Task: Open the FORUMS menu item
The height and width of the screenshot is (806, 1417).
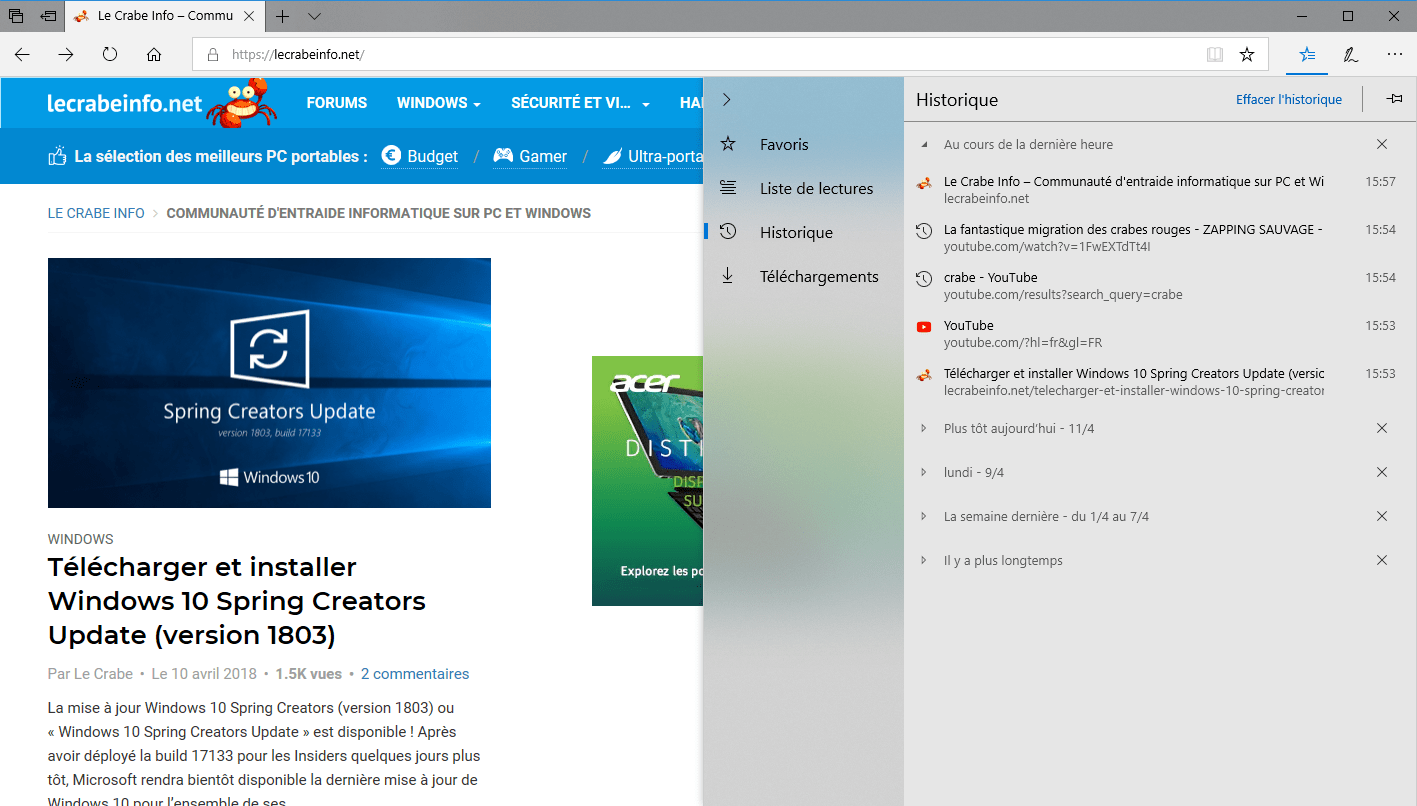Action: (337, 103)
